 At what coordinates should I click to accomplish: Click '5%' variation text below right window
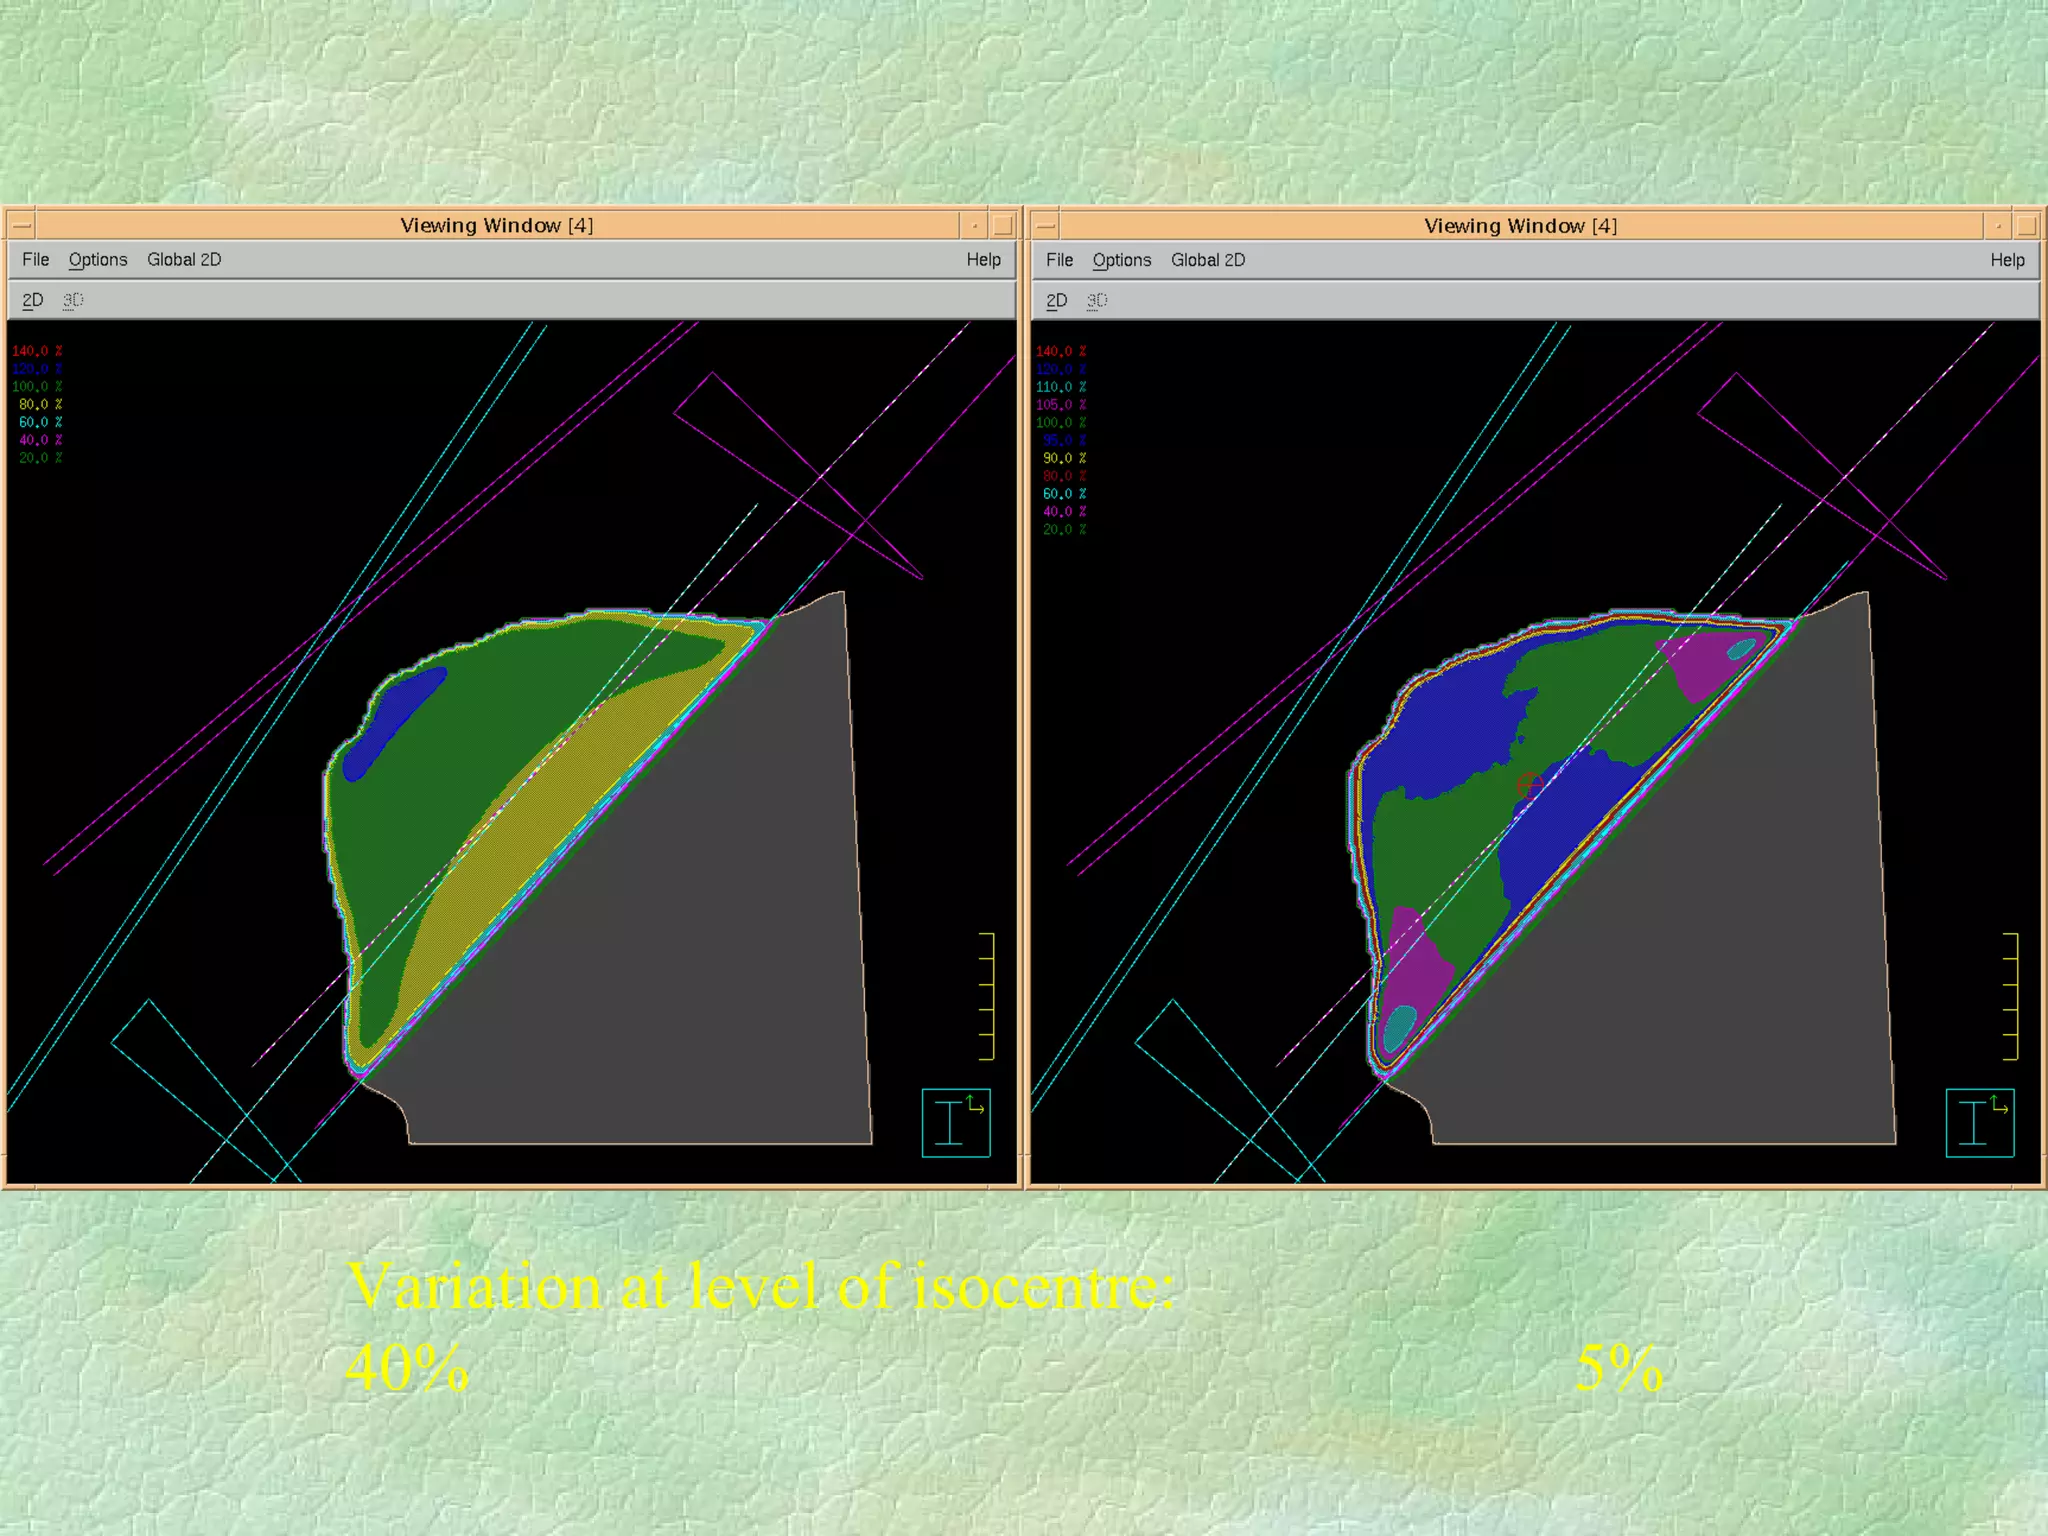click(x=1619, y=1368)
